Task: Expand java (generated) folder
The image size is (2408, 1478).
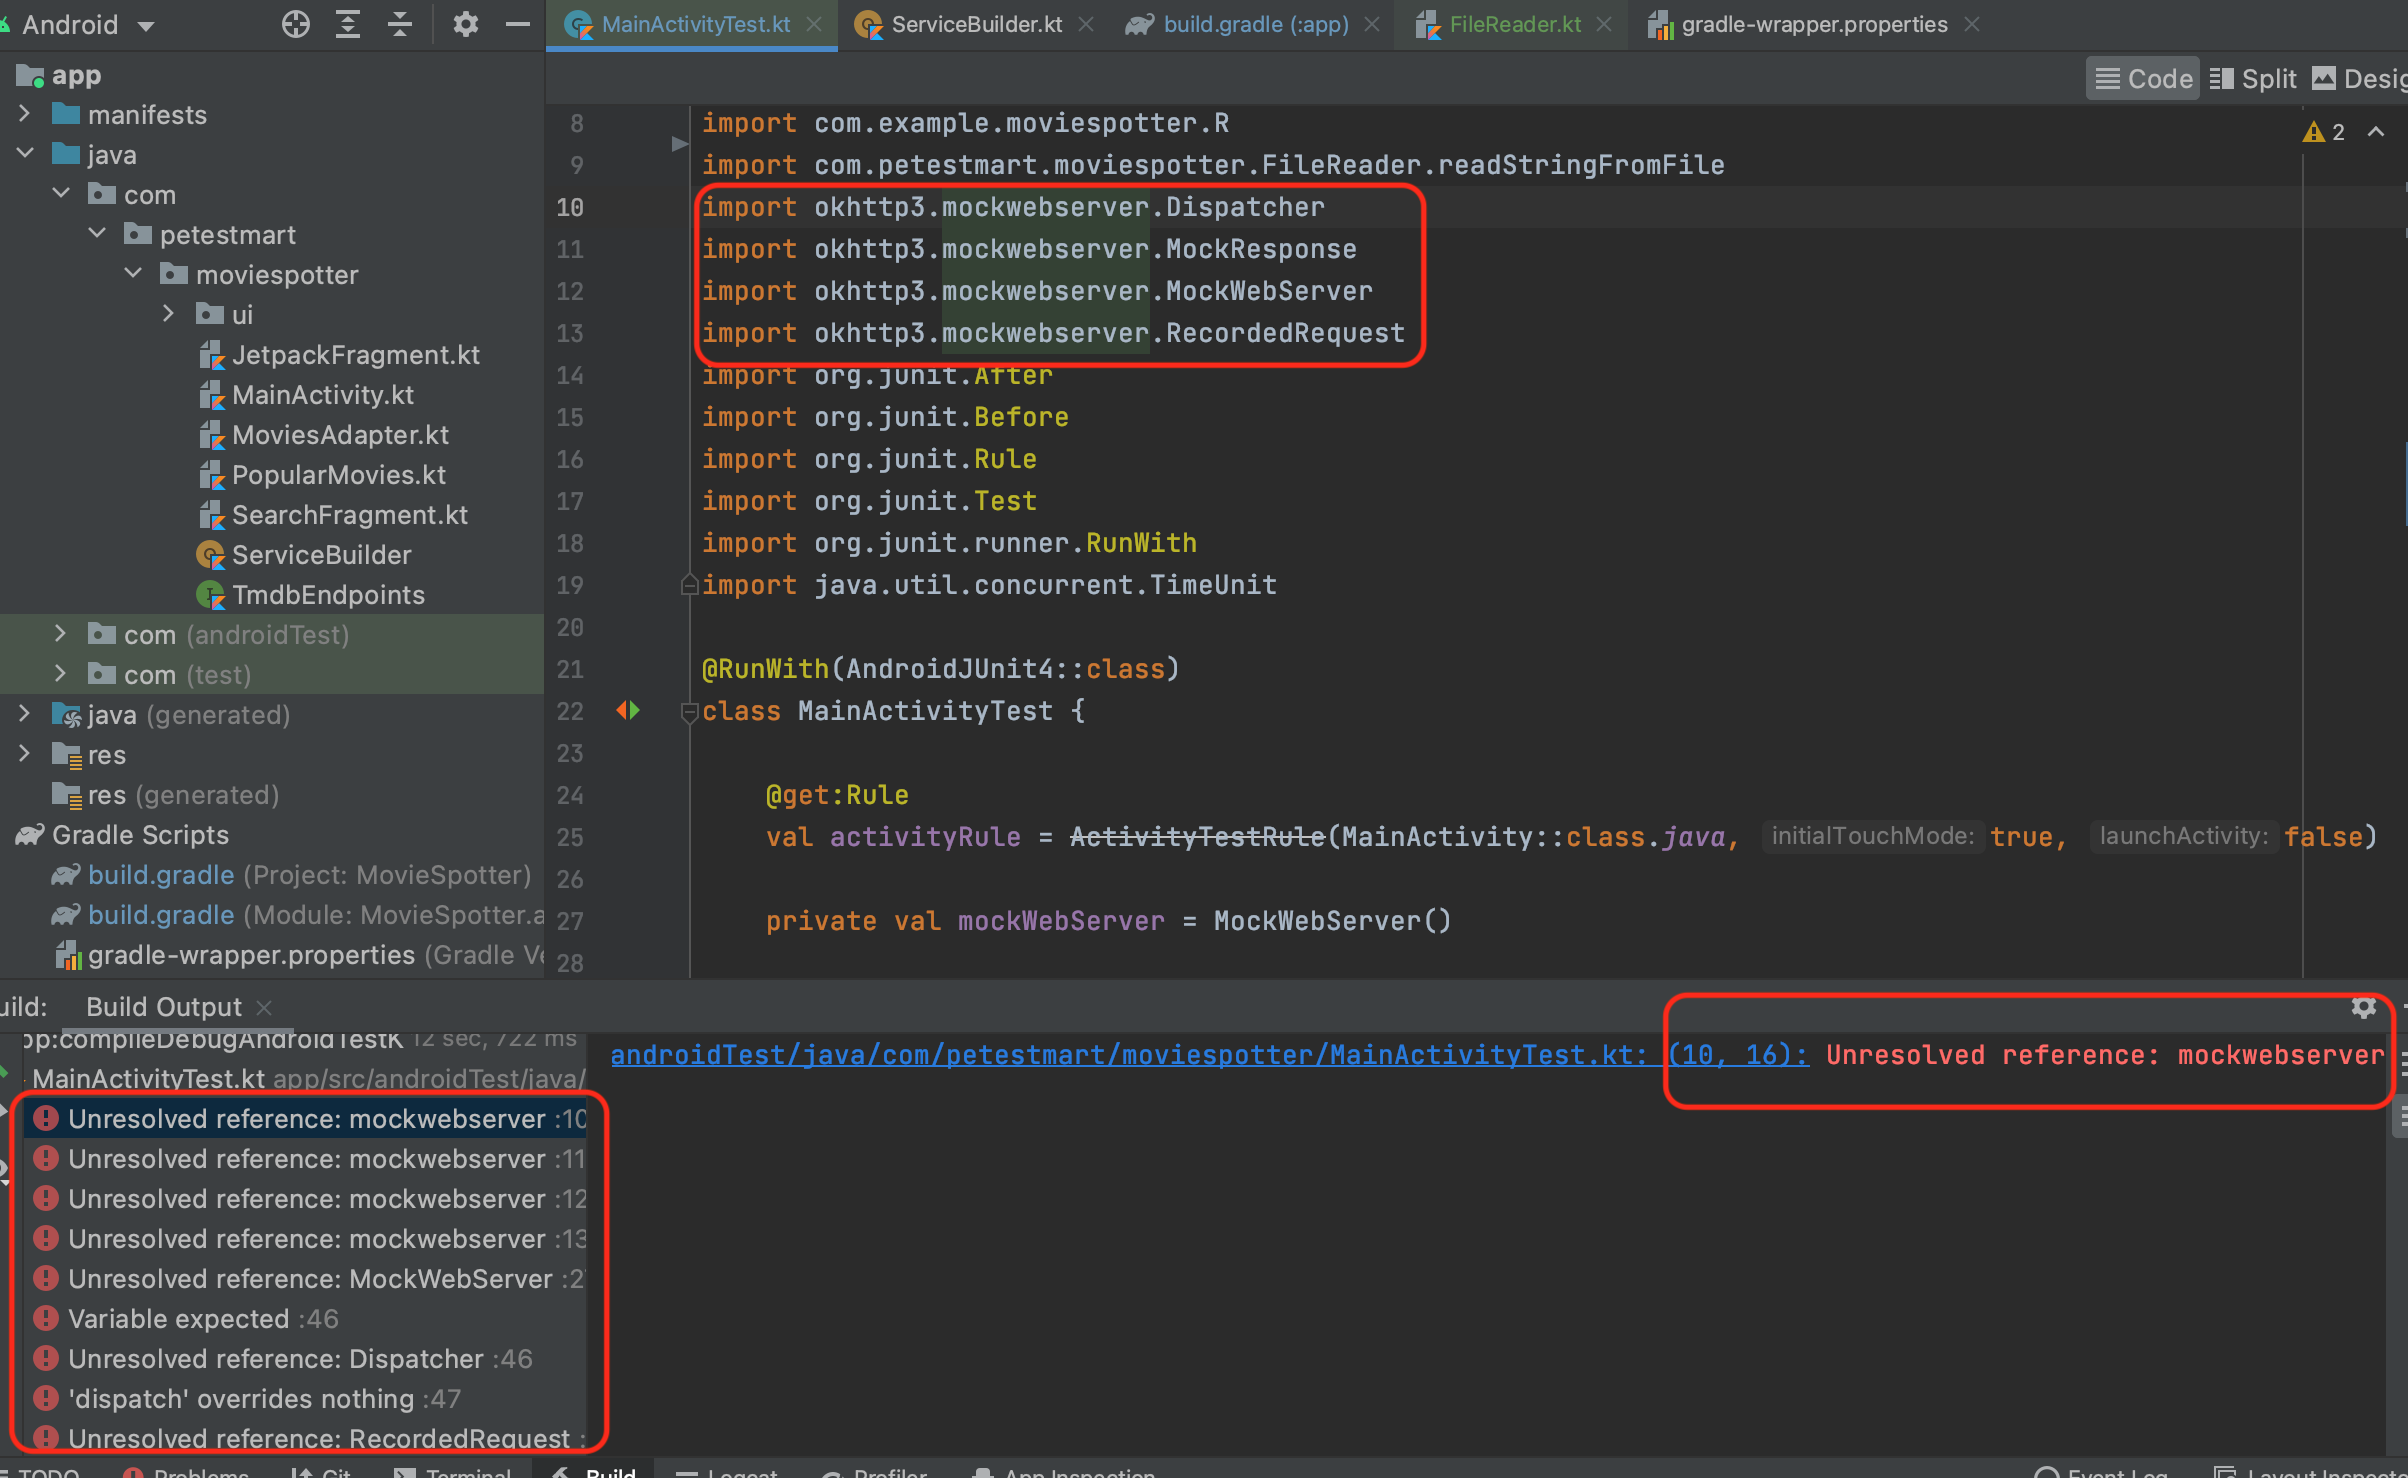Action: [25, 714]
